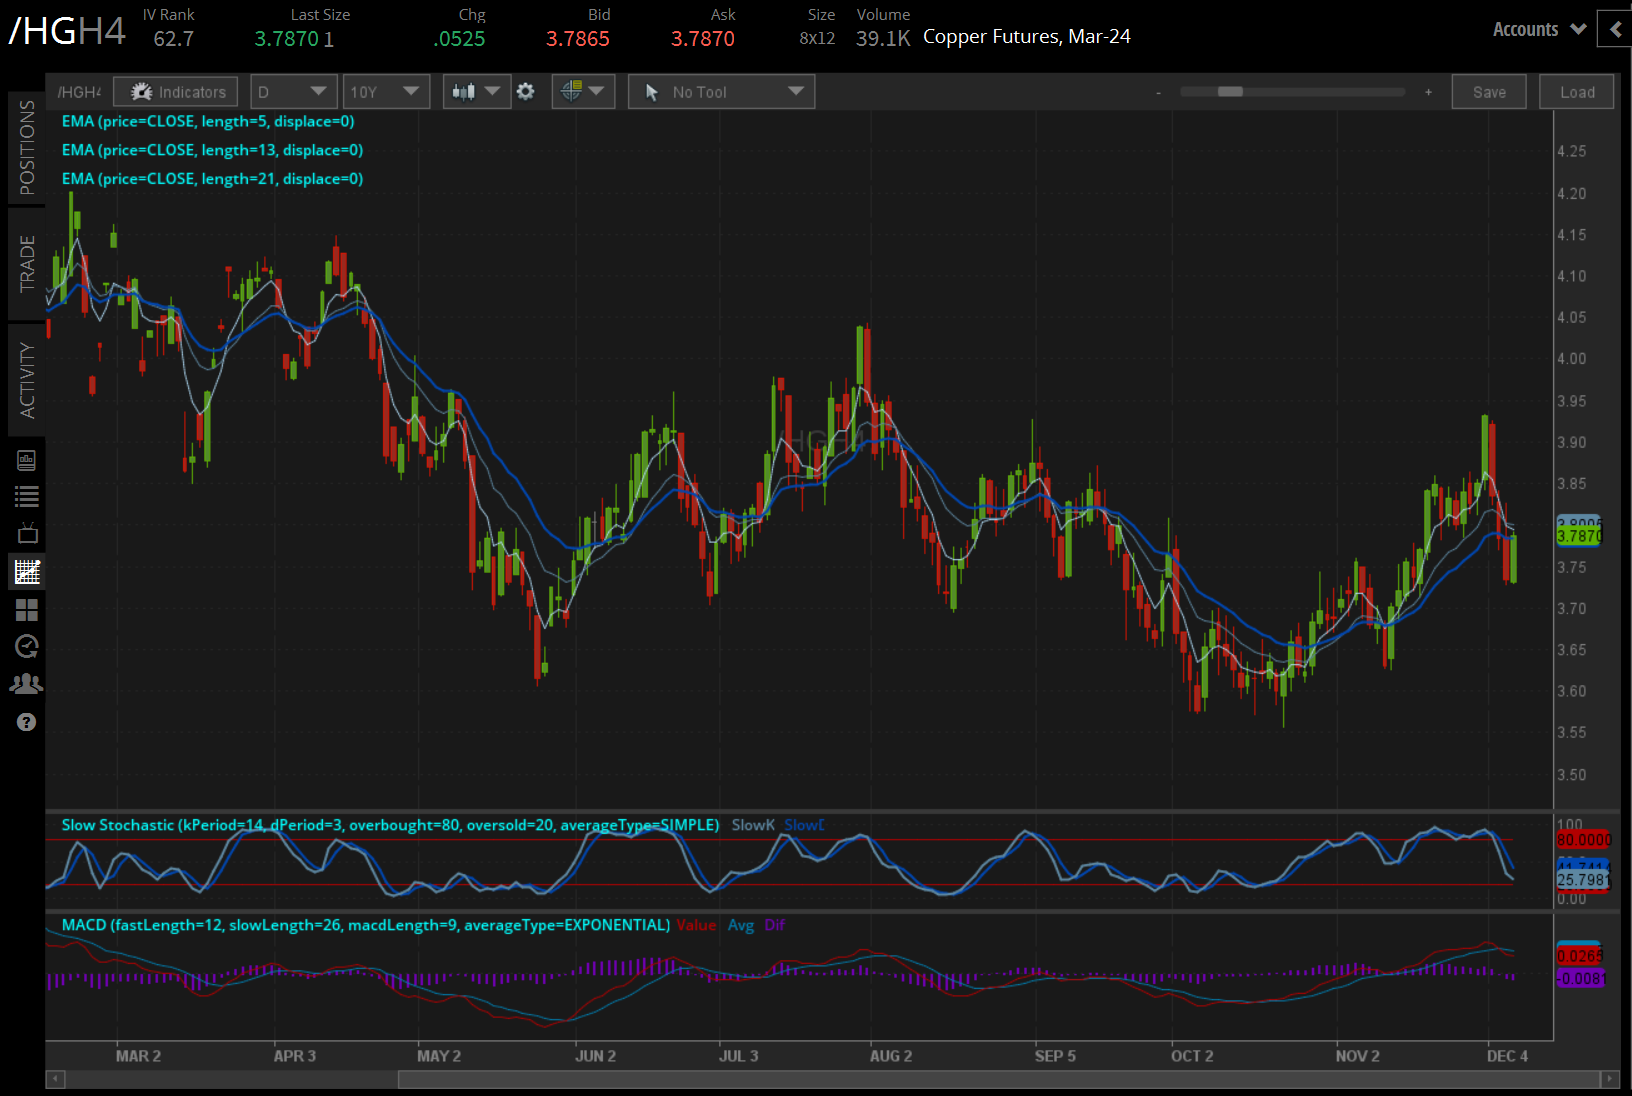Viewport: 1632px width, 1096px height.
Task: Open the four-square grid layout icon
Action: coord(27,609)
